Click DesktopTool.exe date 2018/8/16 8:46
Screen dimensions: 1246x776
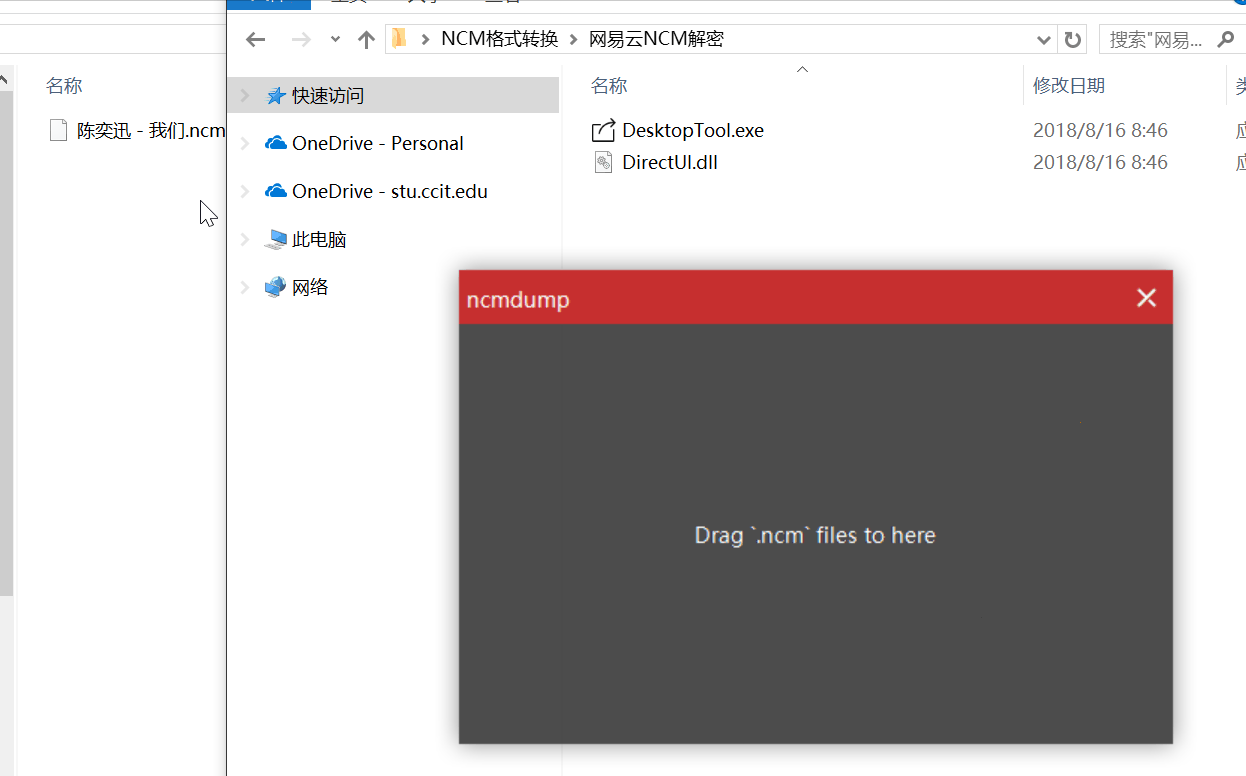point(1100,130)
